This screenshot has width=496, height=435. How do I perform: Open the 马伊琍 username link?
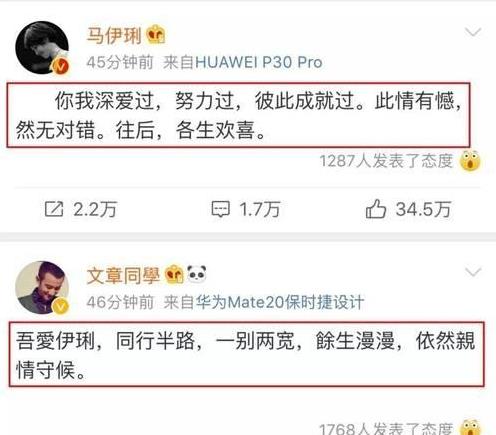tap(114, 35)
